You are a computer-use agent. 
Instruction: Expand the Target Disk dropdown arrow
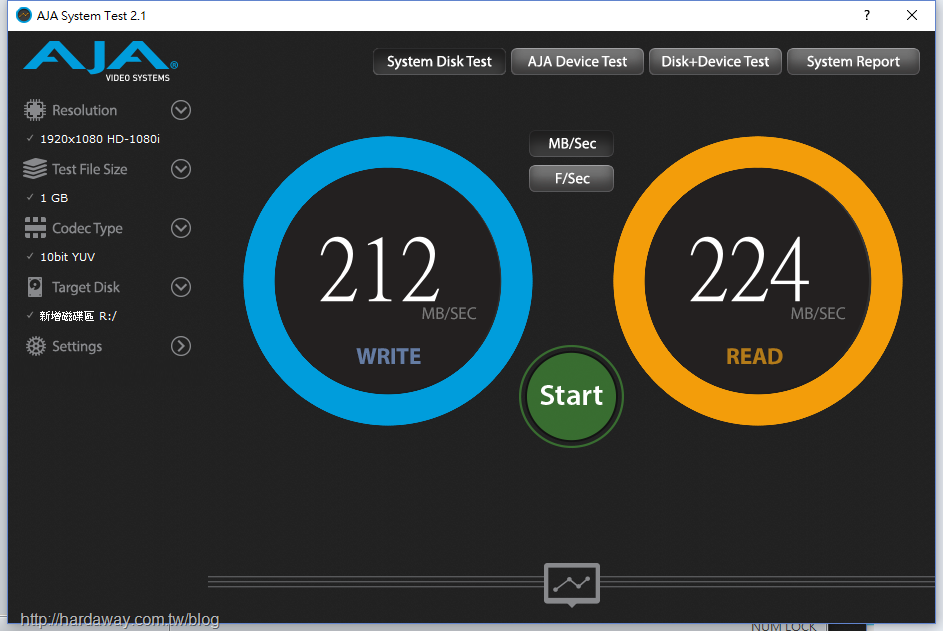181,287
